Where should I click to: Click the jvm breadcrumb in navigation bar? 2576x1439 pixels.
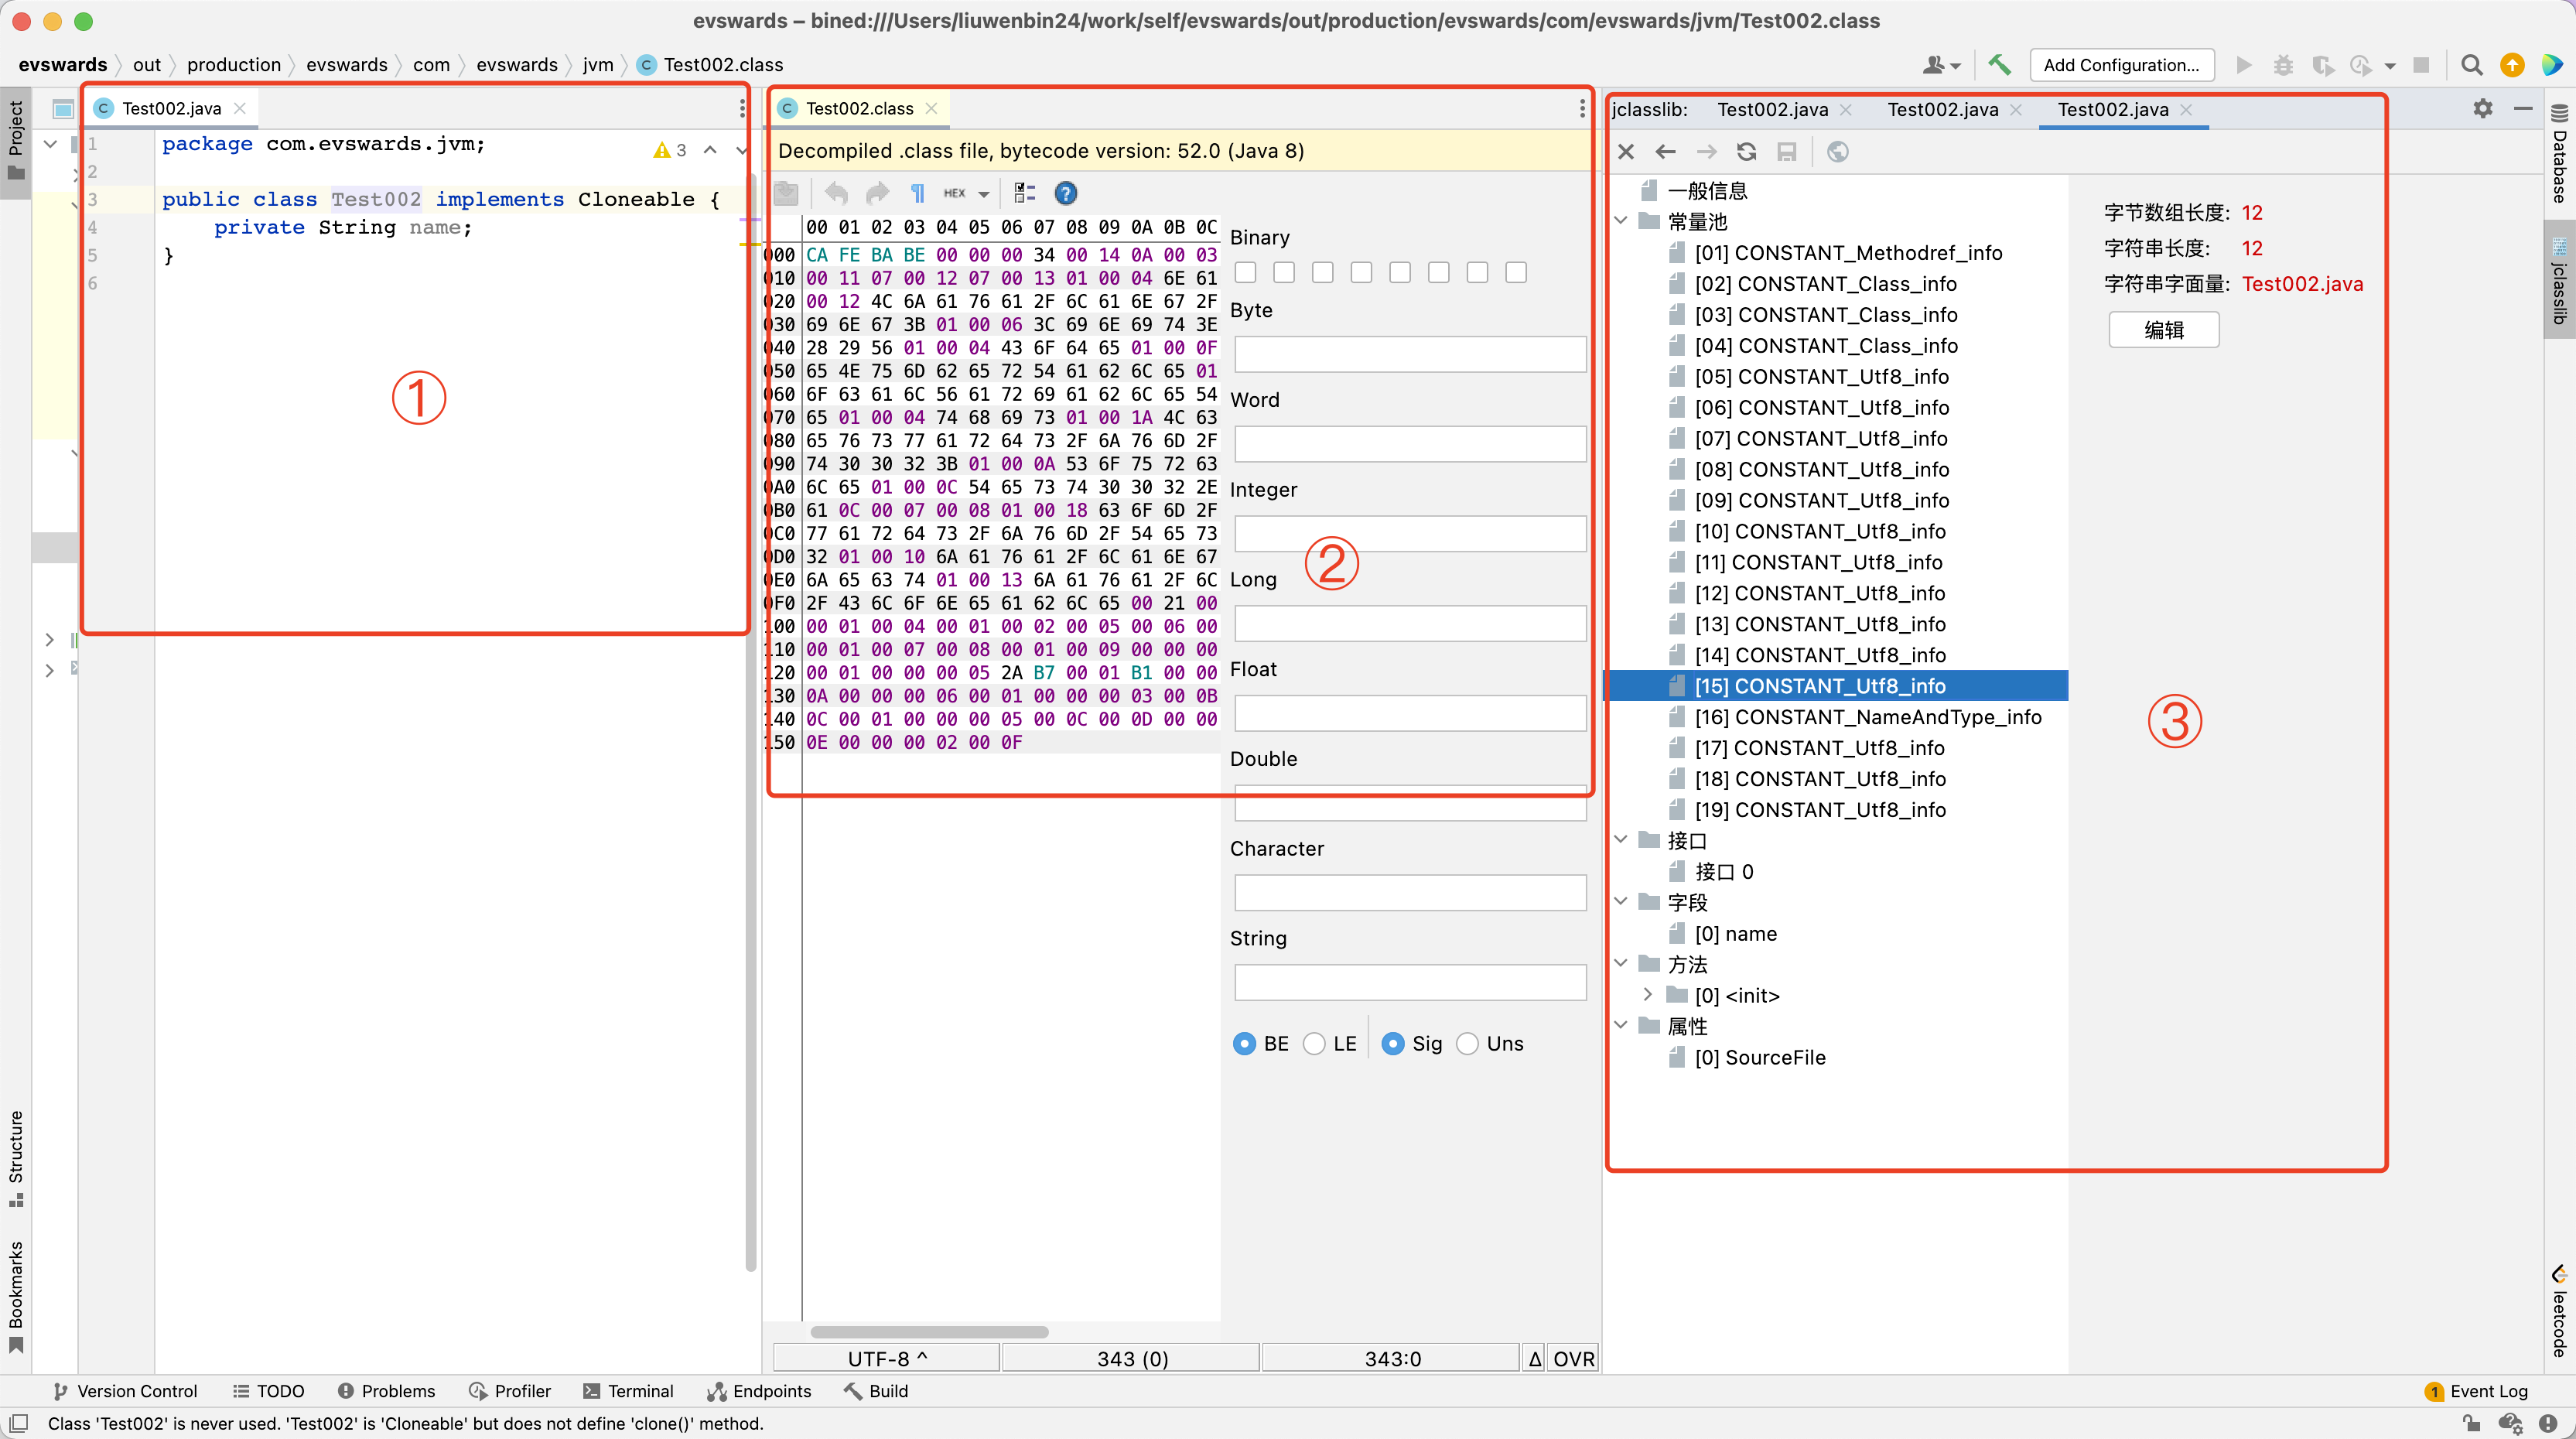pyautogui.click(x=598, y=65)
